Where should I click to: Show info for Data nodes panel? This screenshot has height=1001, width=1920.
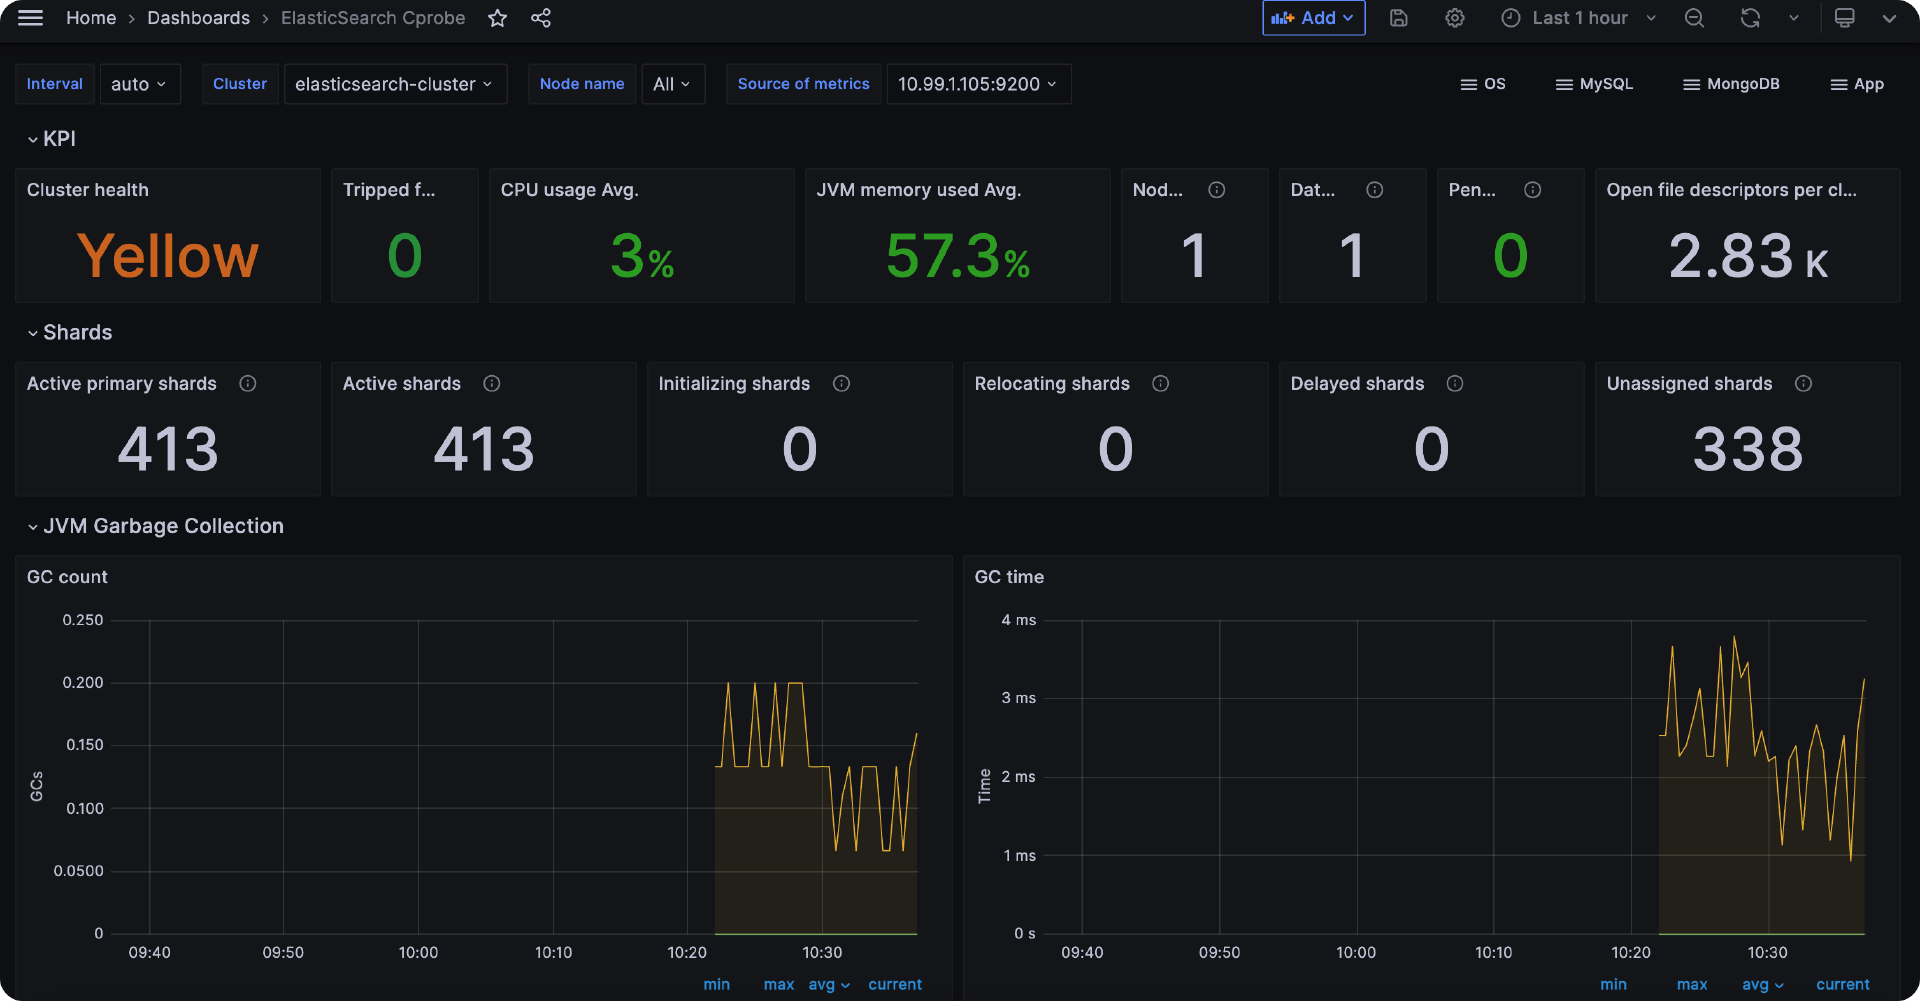point(1375,190)
